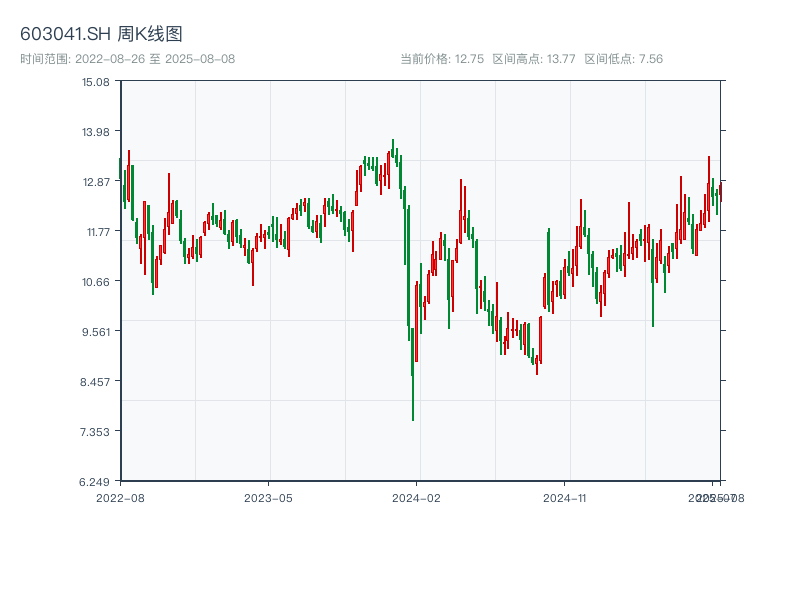Click the 15.08 y-axis price label
The image size is (800, 600).
pos(95,82)
